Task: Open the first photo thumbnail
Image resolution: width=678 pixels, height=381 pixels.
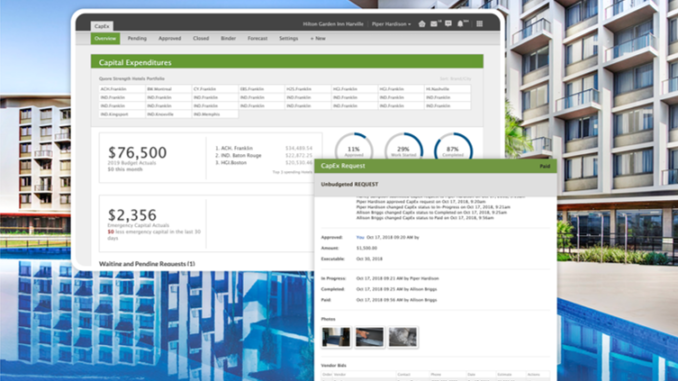Action: click(336, 337)
